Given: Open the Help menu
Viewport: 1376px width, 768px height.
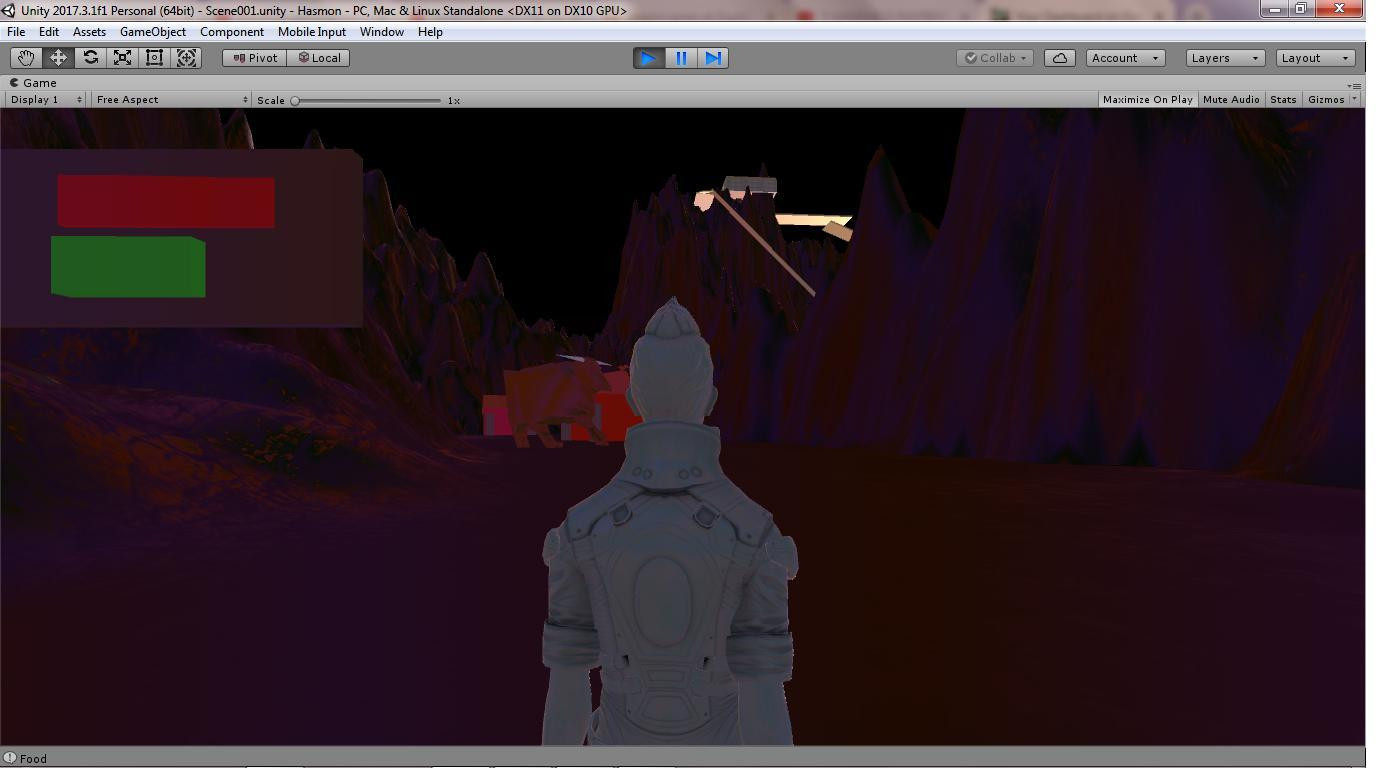Looking at the screenshot, I should (x=430, y=32).
